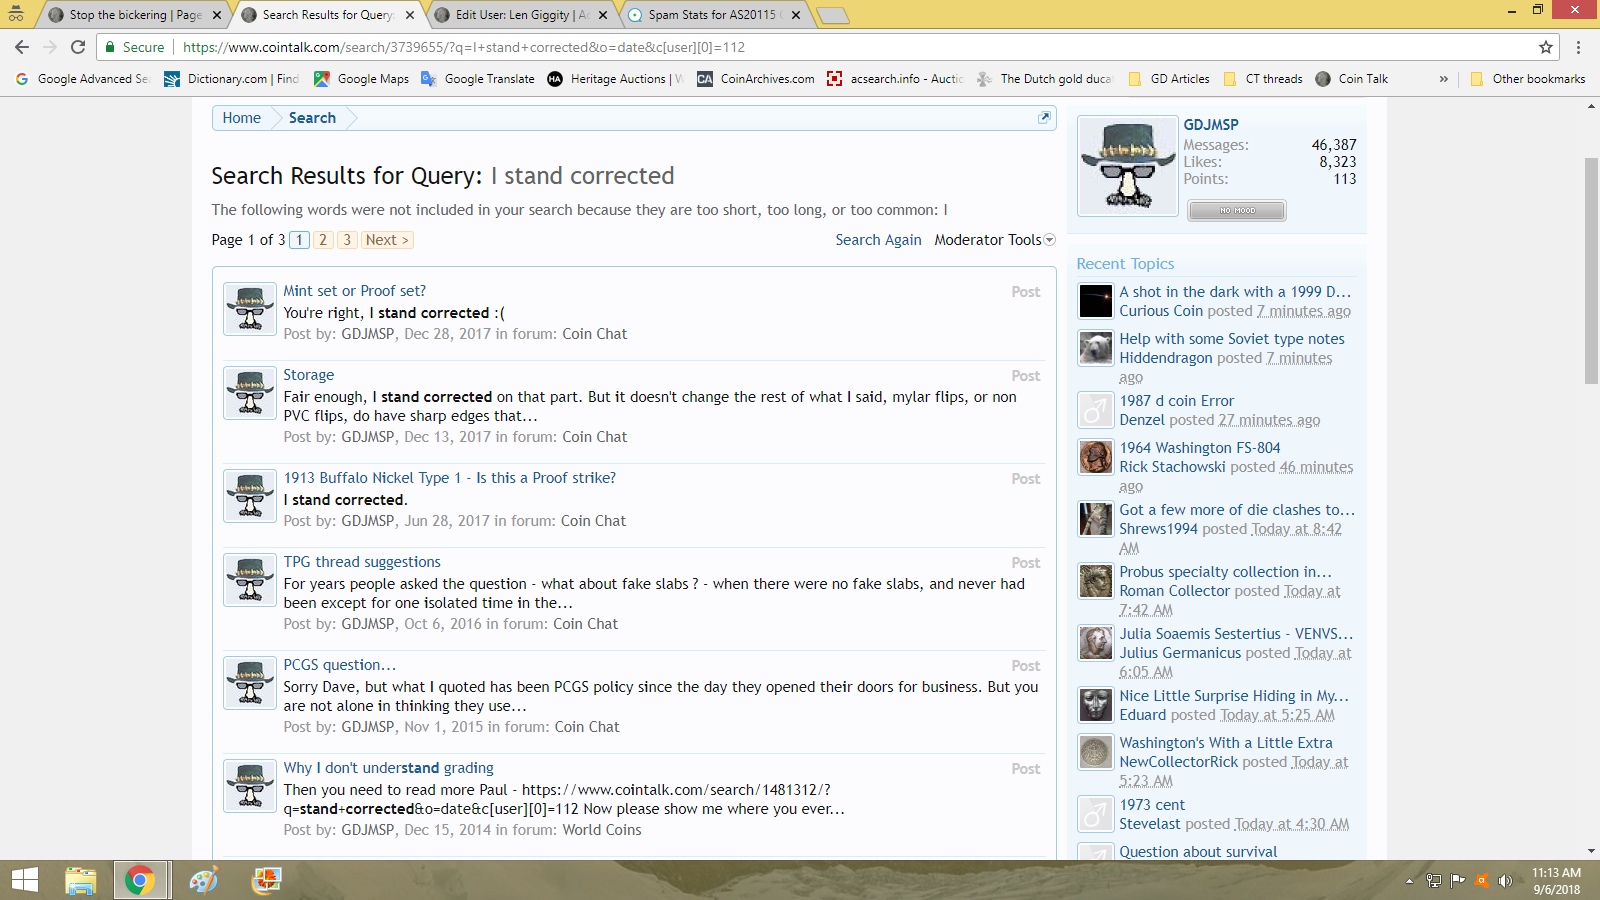Switch to the Spam Stats tab
Image resolution: width=1600 pixels, height=900 pixels.
click(x=712, y=15)
